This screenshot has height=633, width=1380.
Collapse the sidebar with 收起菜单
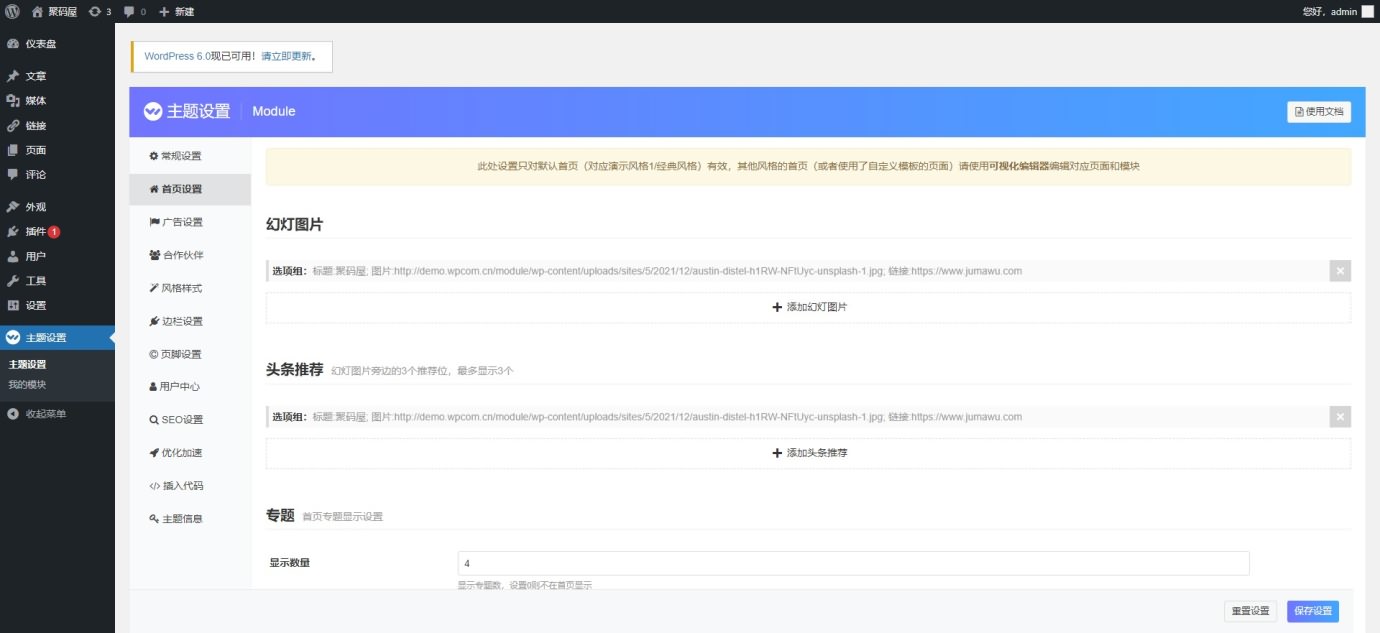tap(45, 414)
